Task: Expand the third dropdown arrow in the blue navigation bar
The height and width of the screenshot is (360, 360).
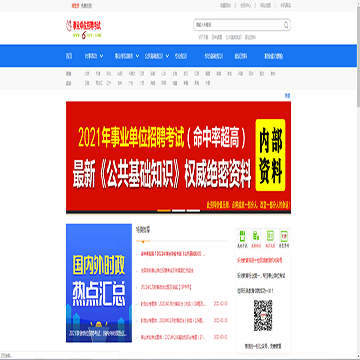Action: click(x=167, y=56)
